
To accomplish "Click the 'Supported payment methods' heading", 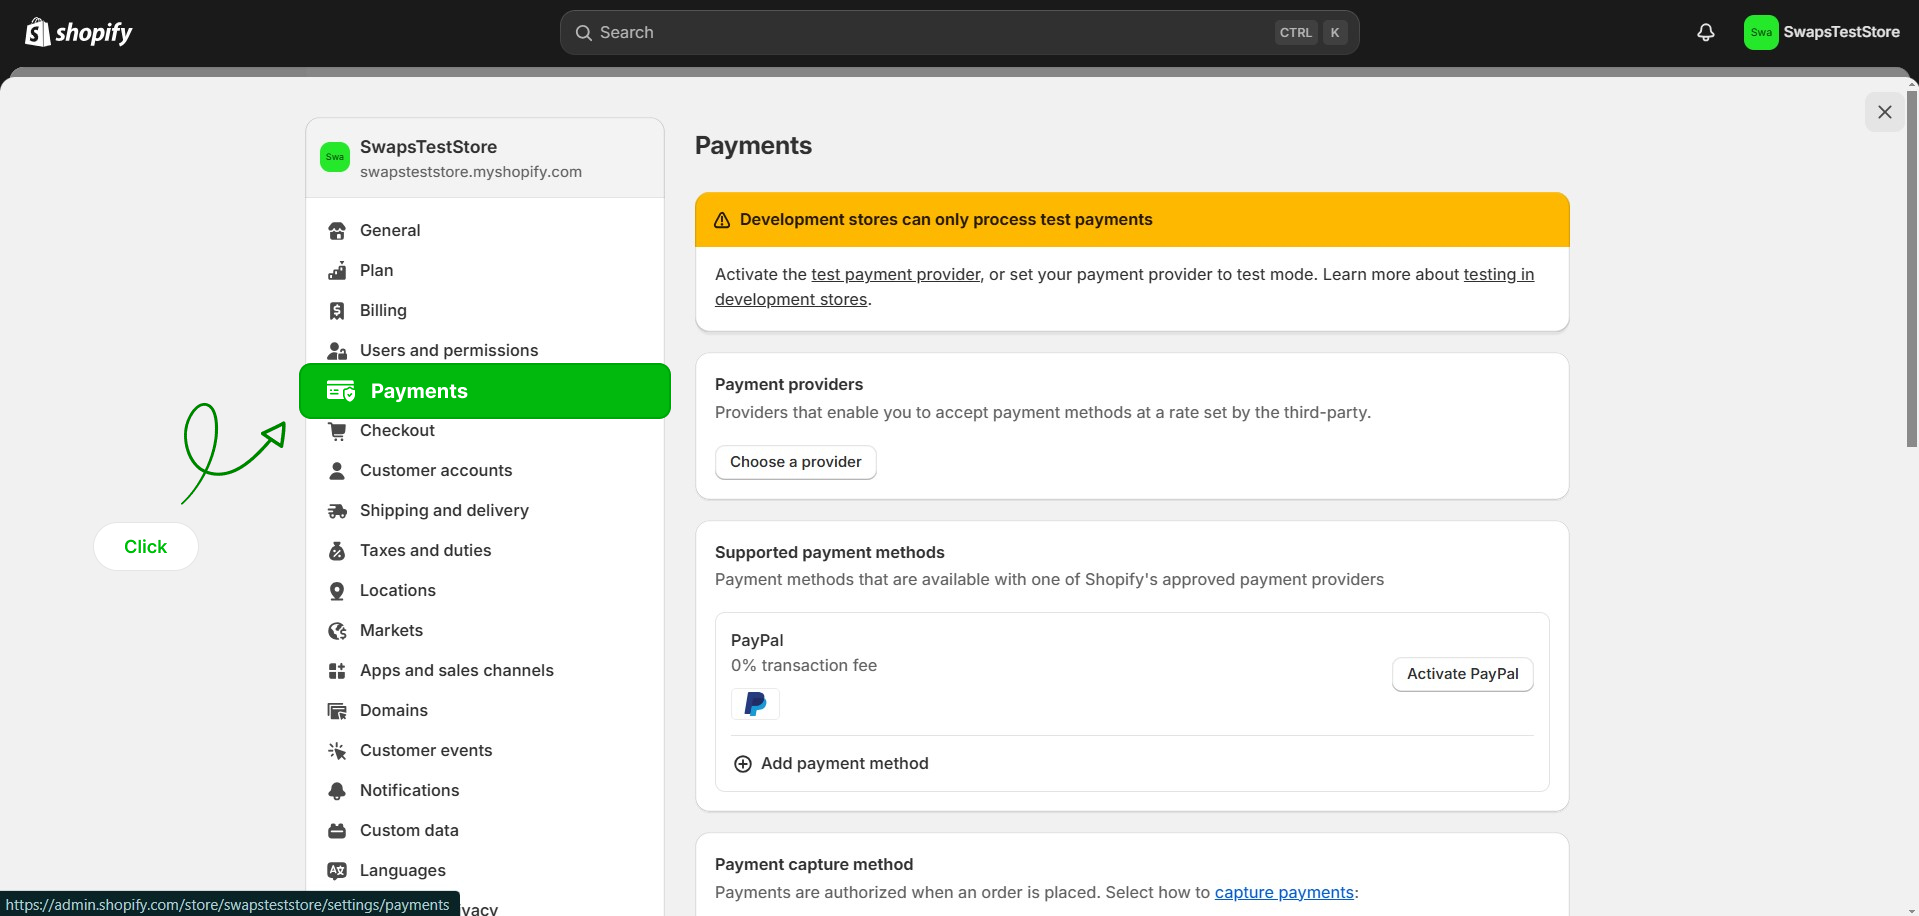I will (x=830, y=552).
